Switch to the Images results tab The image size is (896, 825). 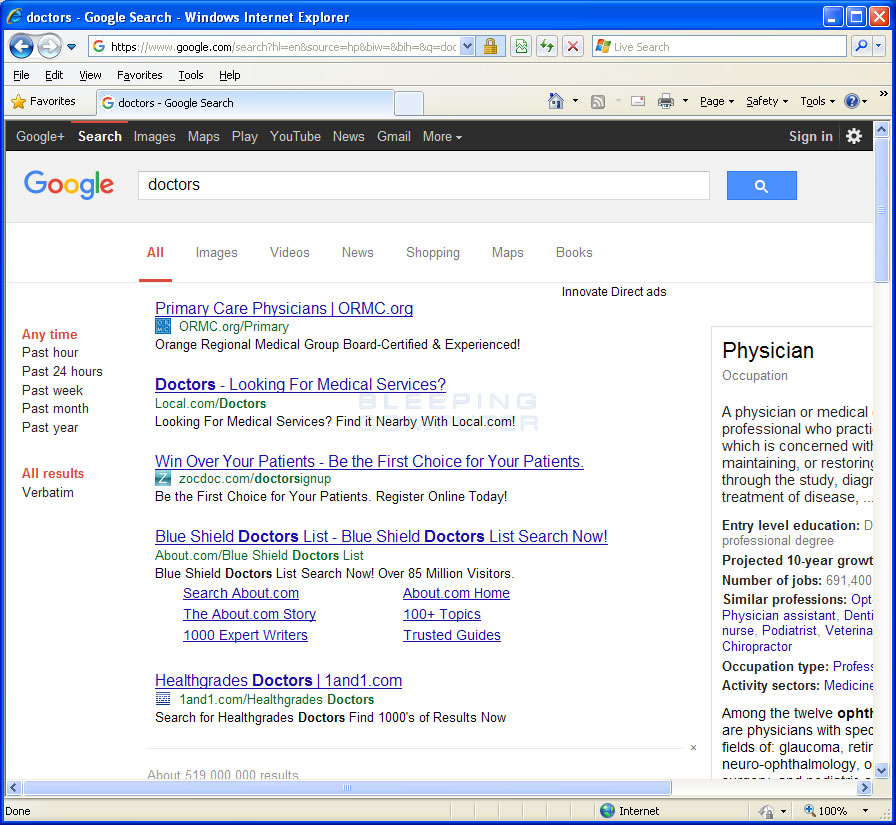pos(216,253)
